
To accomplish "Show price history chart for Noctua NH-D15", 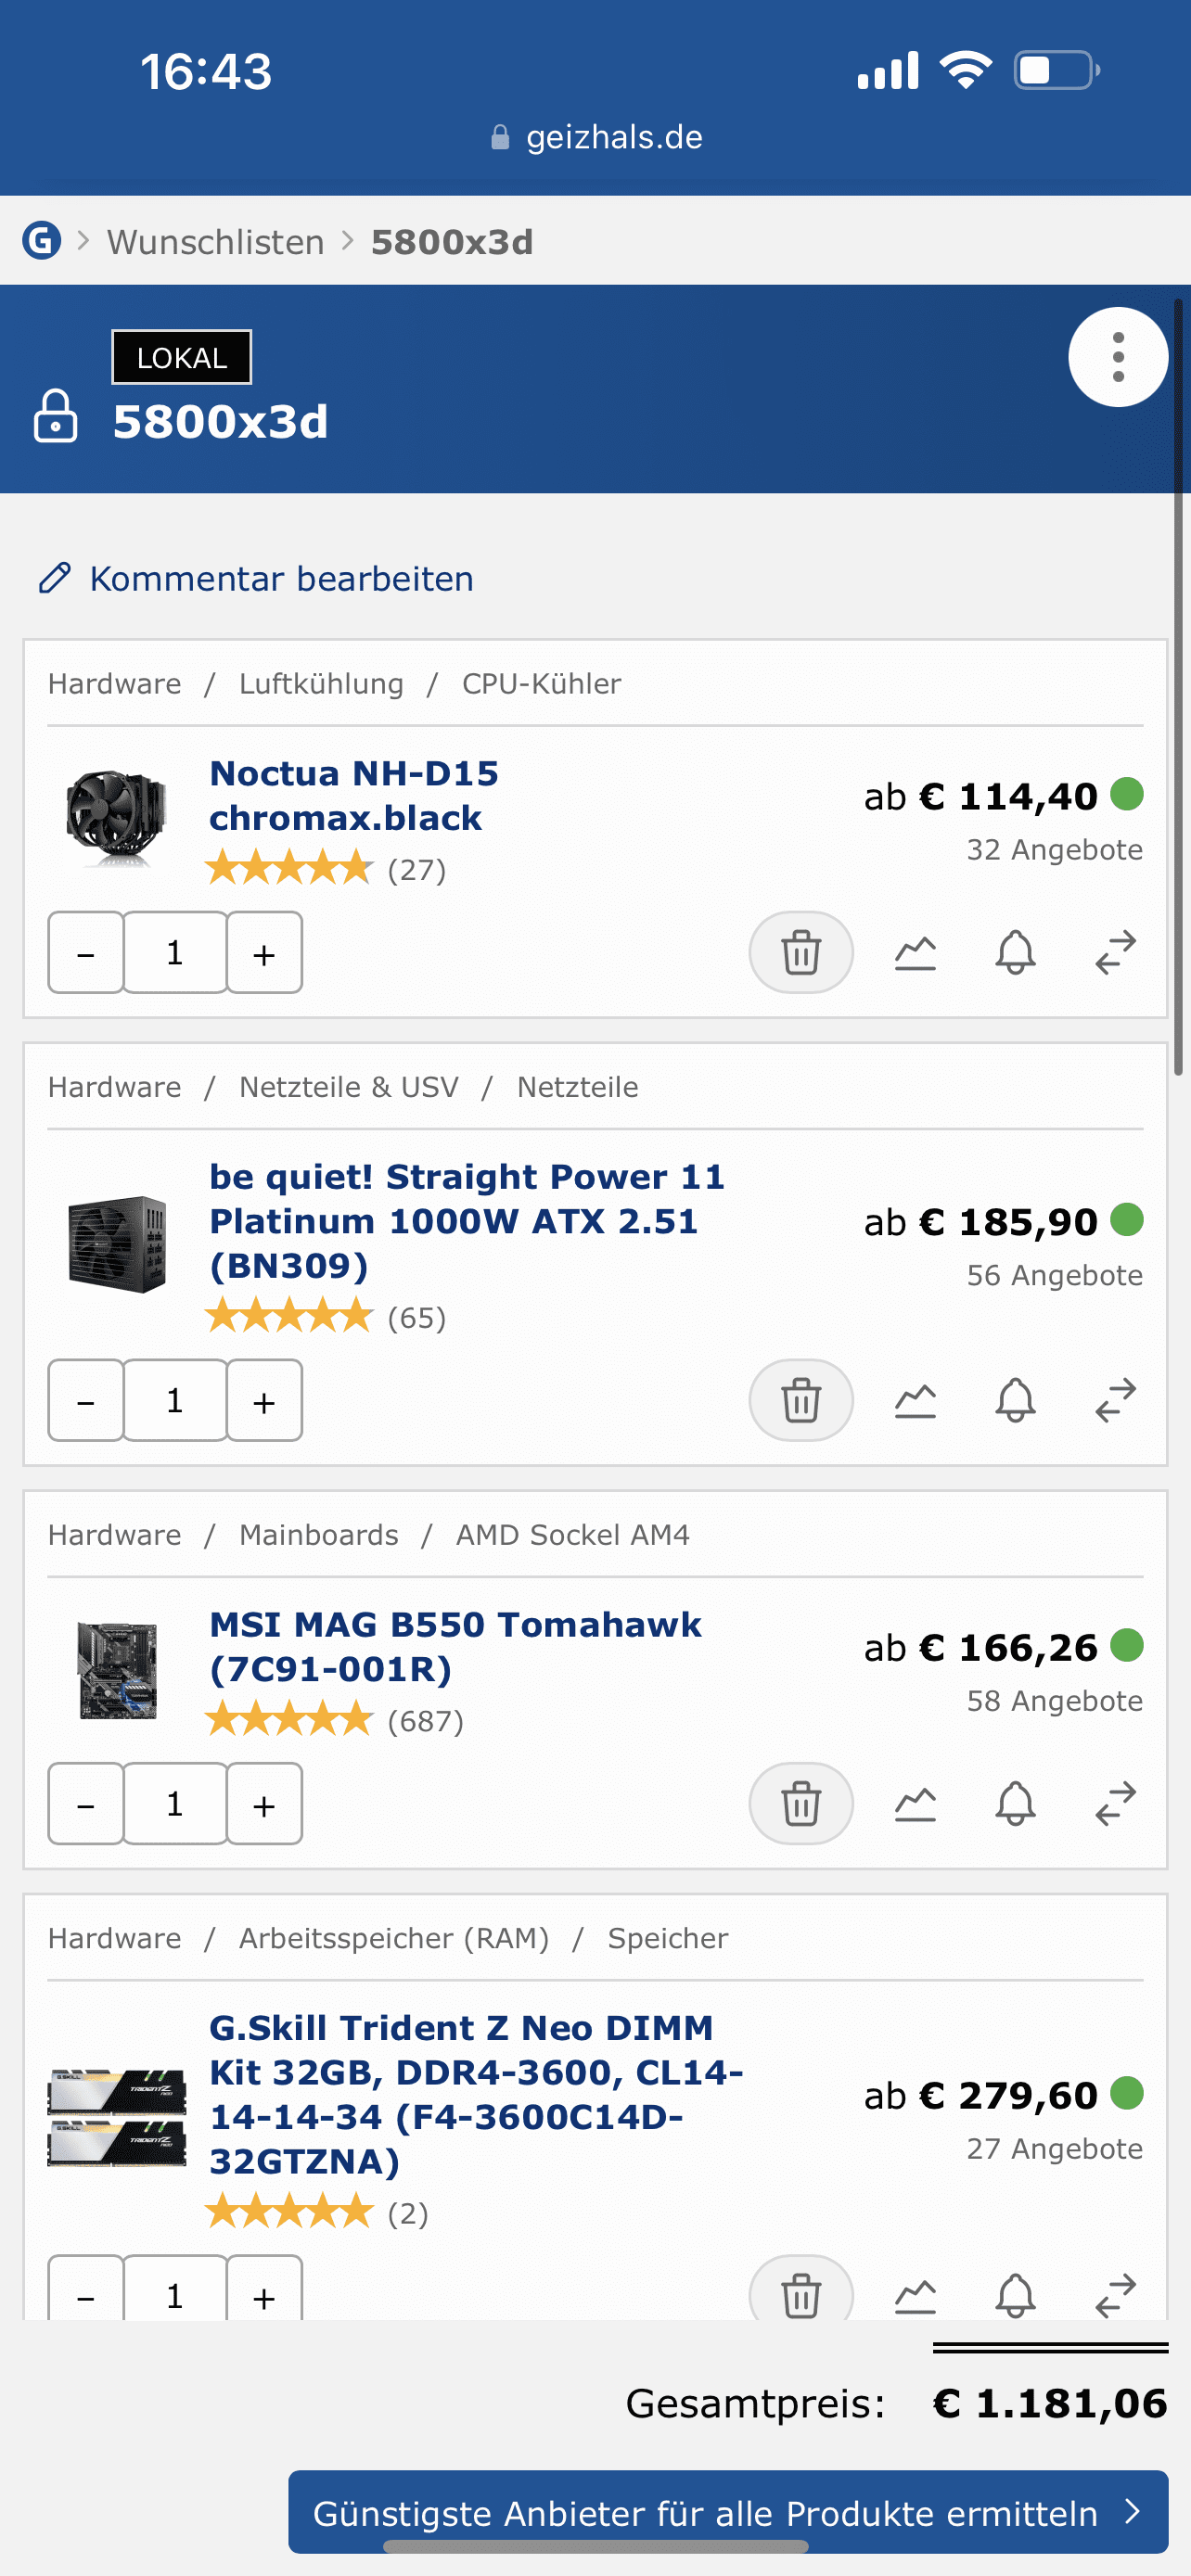I will pos(915,952).
